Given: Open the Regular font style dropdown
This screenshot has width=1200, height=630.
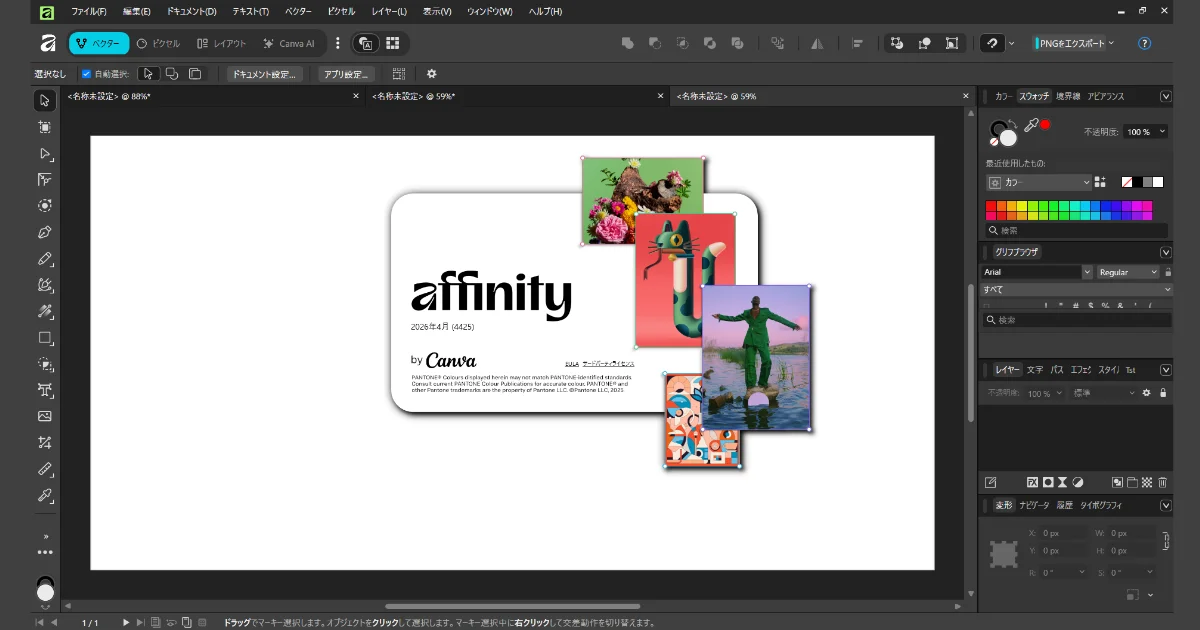Looking at the screenshot, I should click(1128, 272).
